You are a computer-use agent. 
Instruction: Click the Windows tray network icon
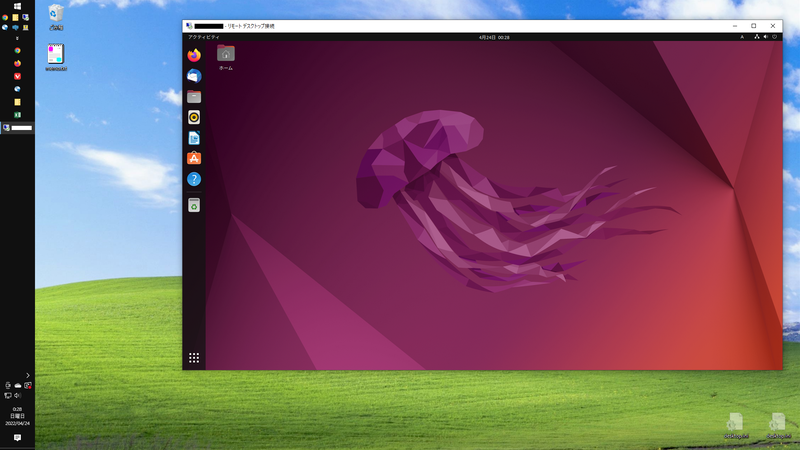[x=8, y=395]
